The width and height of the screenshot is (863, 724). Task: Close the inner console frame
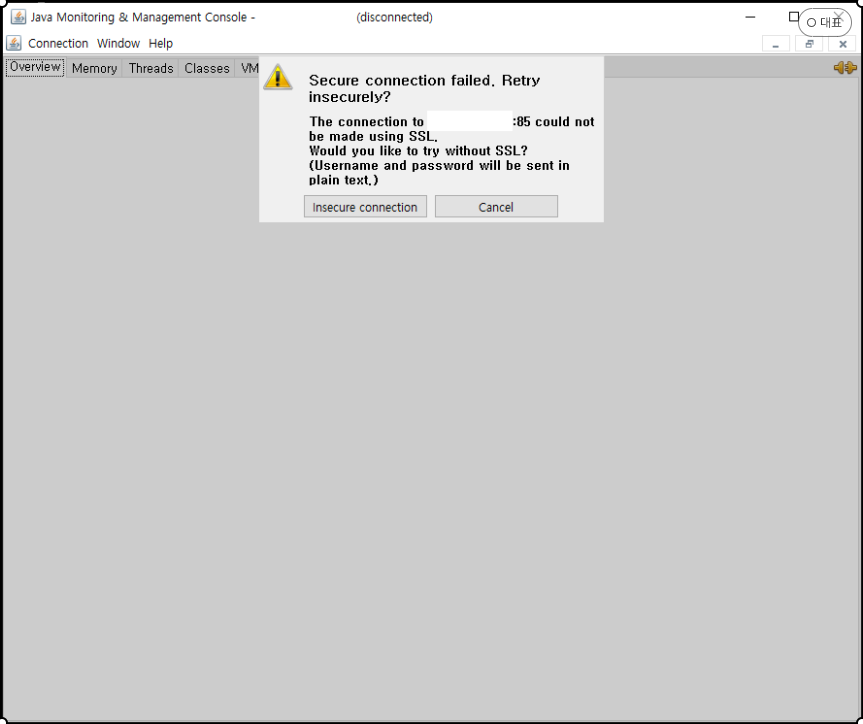pyautogui.click(x=842, y=44)
